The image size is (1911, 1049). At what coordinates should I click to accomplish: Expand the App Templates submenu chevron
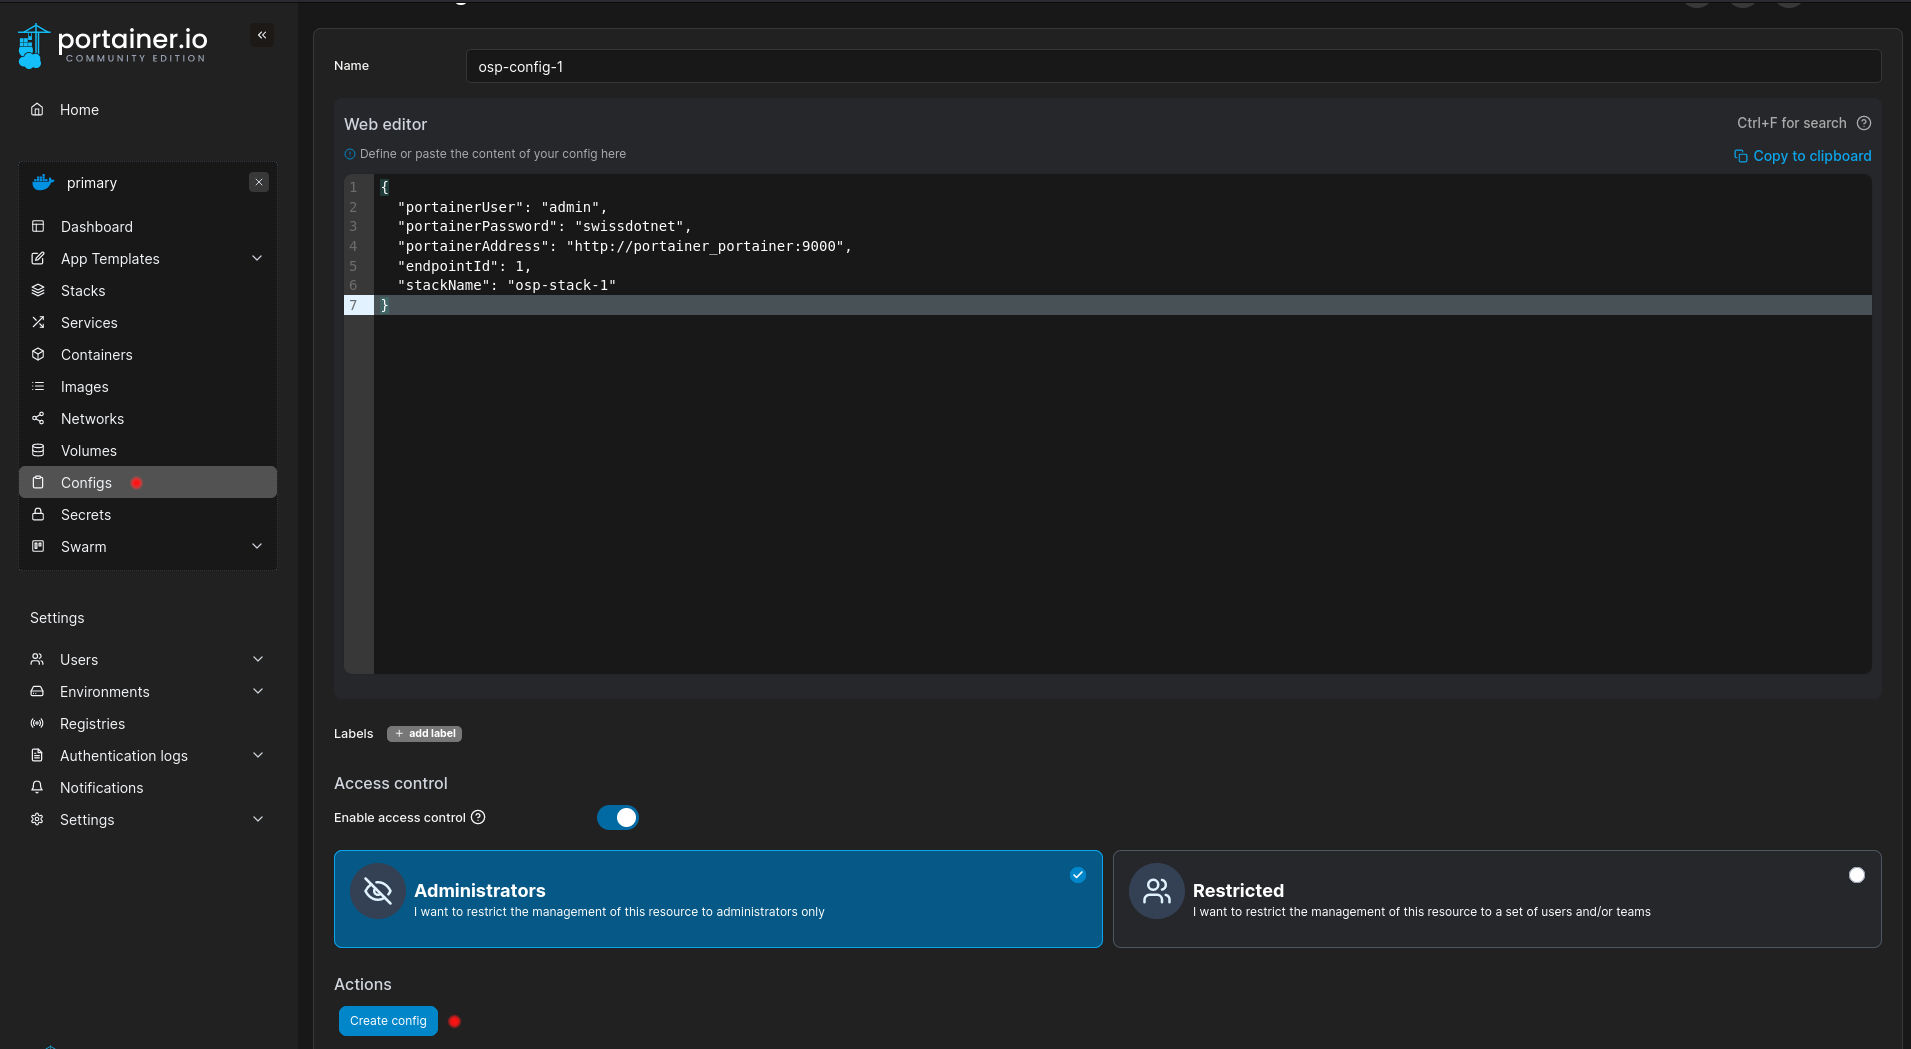[x=257, y=258]
